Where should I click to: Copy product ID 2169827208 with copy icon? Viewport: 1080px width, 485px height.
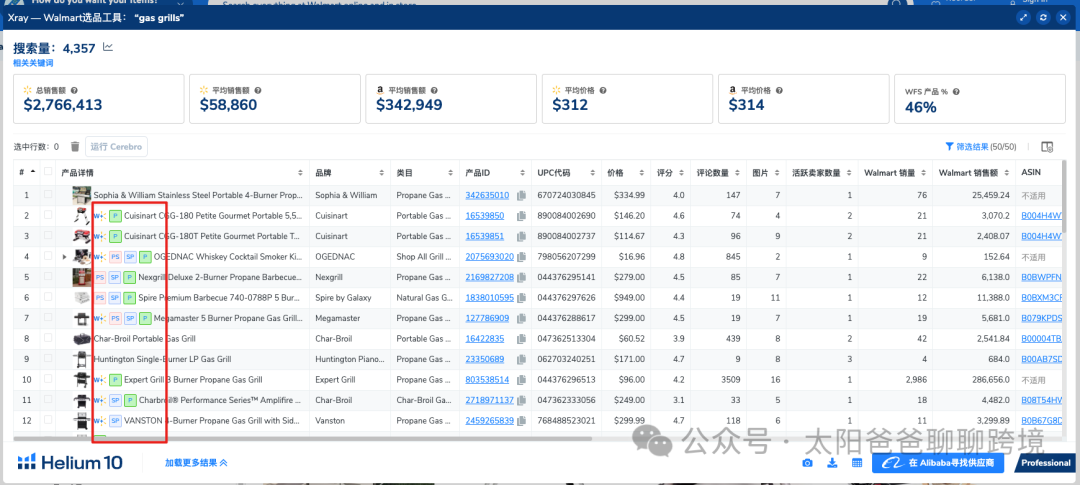523,278
